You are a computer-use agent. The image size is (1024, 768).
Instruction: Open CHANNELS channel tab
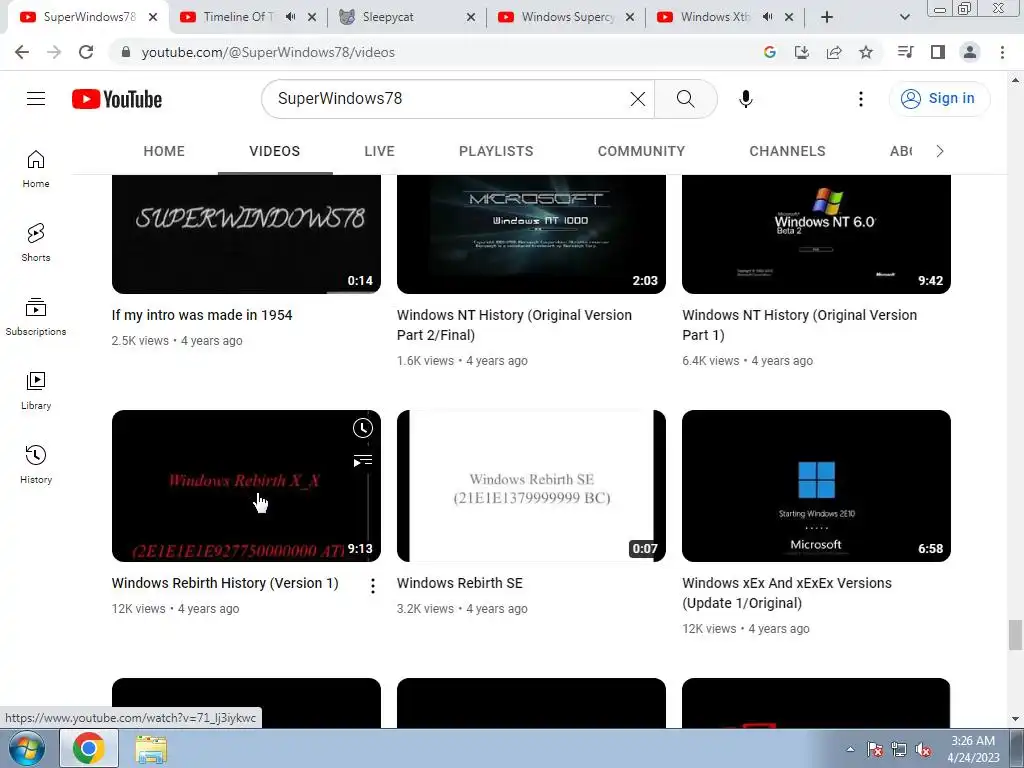click(x=788, y=152)
